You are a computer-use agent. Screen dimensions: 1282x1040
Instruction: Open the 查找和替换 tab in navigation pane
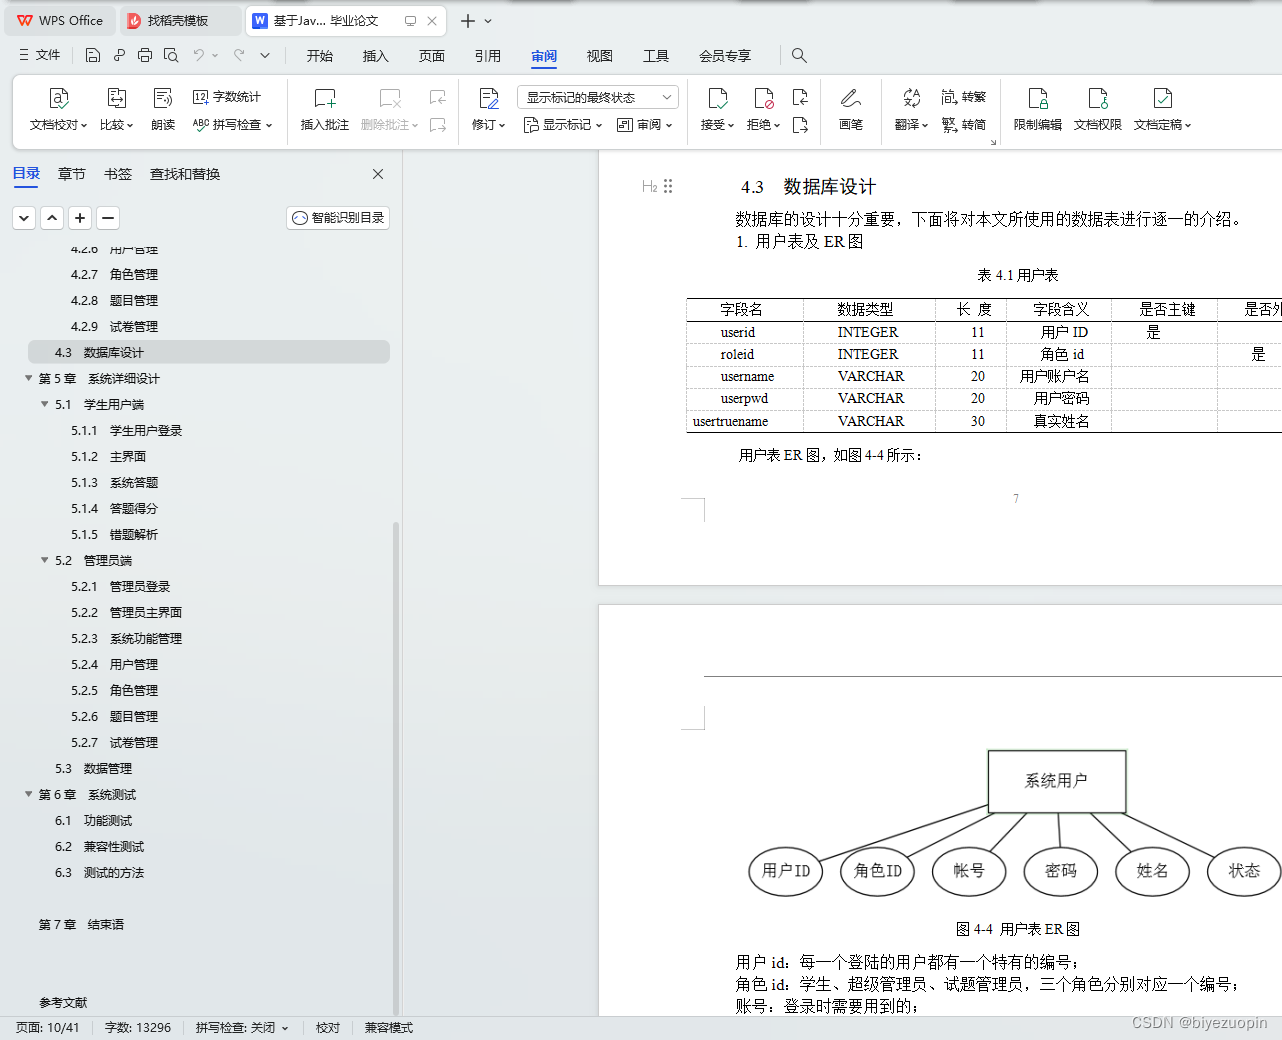pyautogui.click(x=185, y=174)
